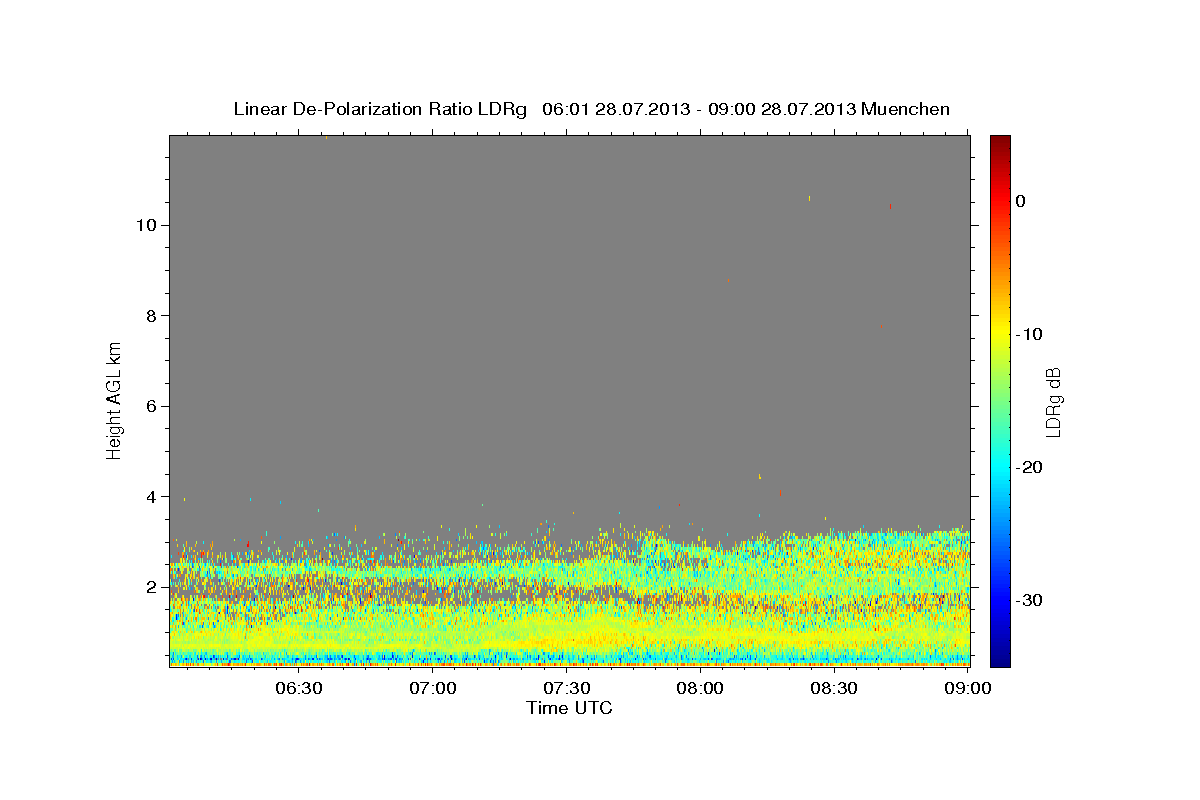
Task: Click the red data speck near 10 km height
Action: coord(890,206)
